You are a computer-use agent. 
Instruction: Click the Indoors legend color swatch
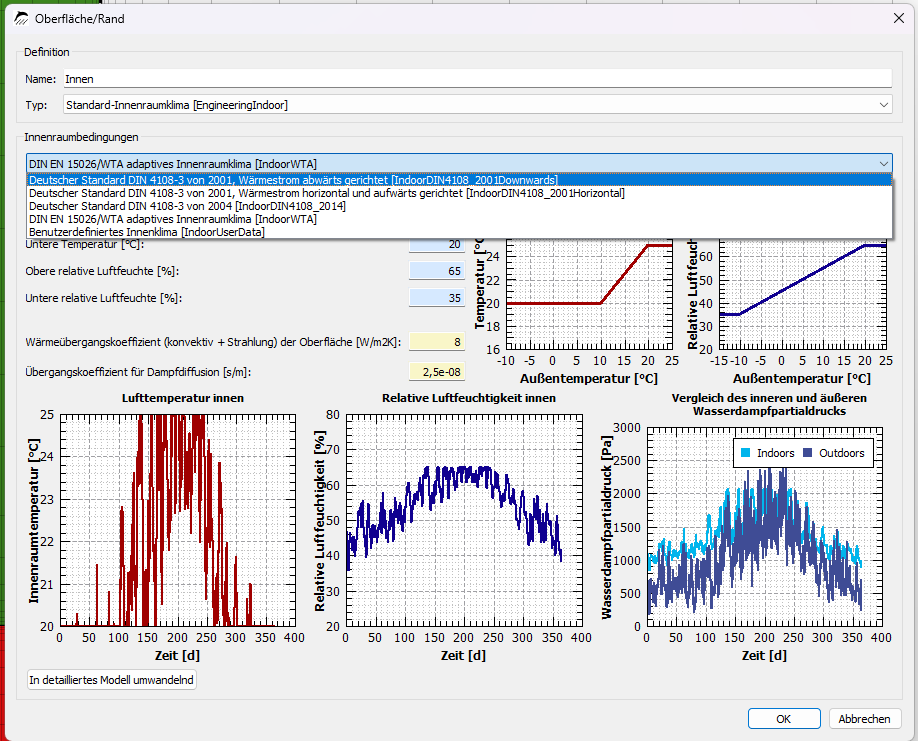[x=746, y=453]
